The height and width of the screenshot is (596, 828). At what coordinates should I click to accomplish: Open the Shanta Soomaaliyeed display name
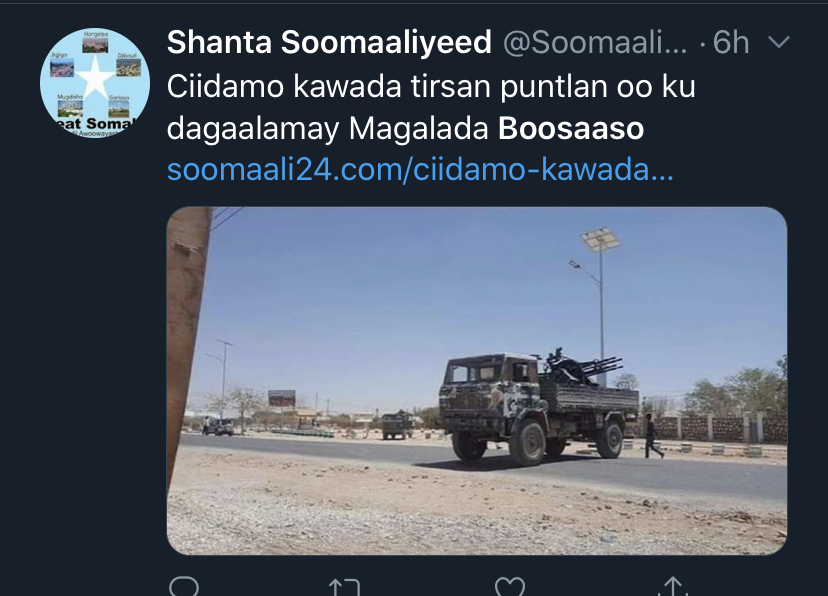329,42
